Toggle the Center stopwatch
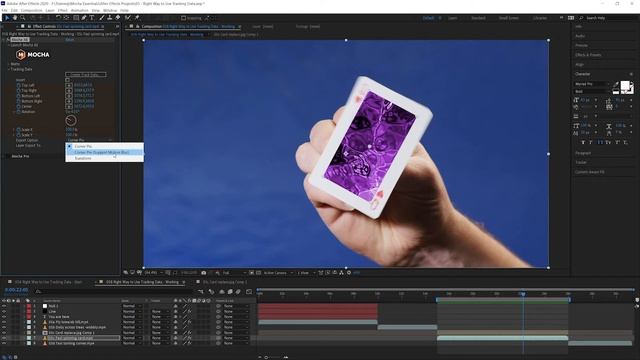The image size is (640, 360). (18, 106)
